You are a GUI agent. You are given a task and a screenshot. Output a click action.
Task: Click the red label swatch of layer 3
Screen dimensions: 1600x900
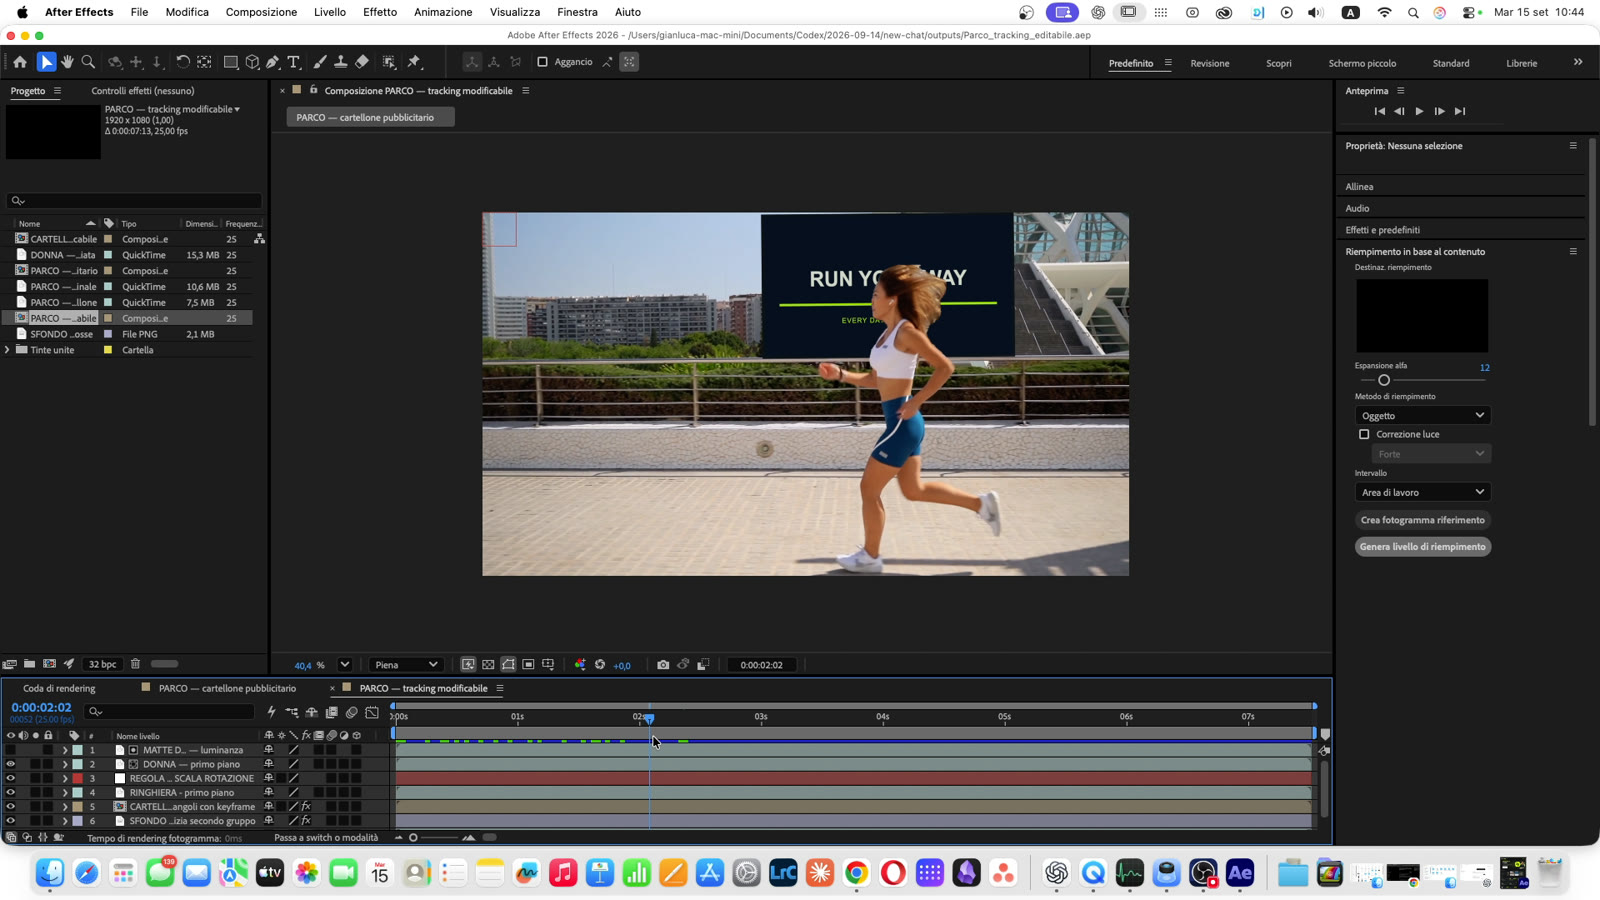click(x=77, y=778)
